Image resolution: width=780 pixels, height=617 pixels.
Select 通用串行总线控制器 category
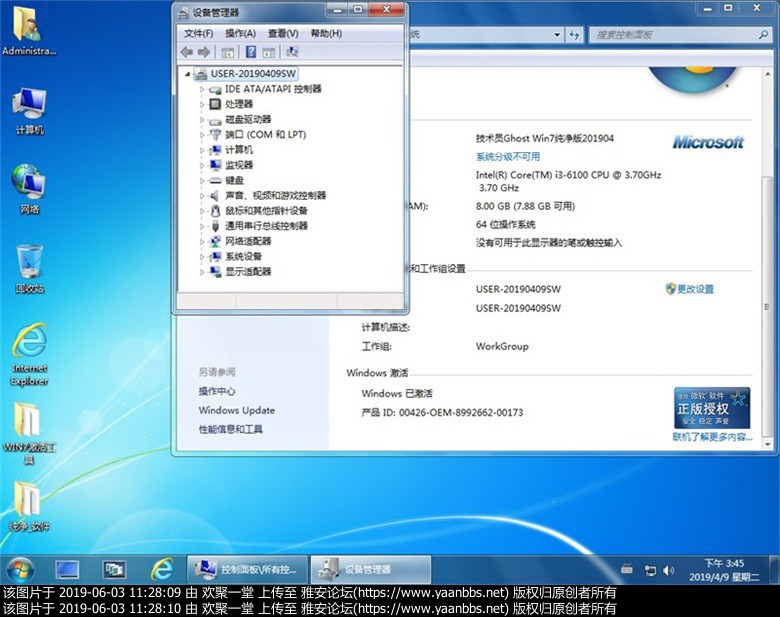pos(266,226)
